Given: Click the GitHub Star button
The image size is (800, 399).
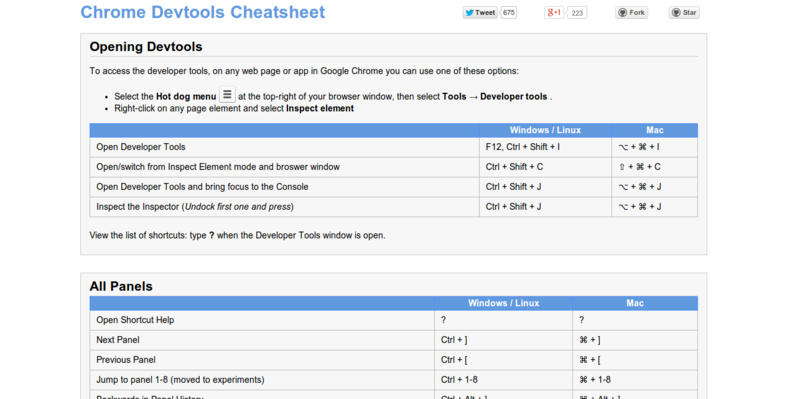Looking at the screenshot, I should (684, 13).
